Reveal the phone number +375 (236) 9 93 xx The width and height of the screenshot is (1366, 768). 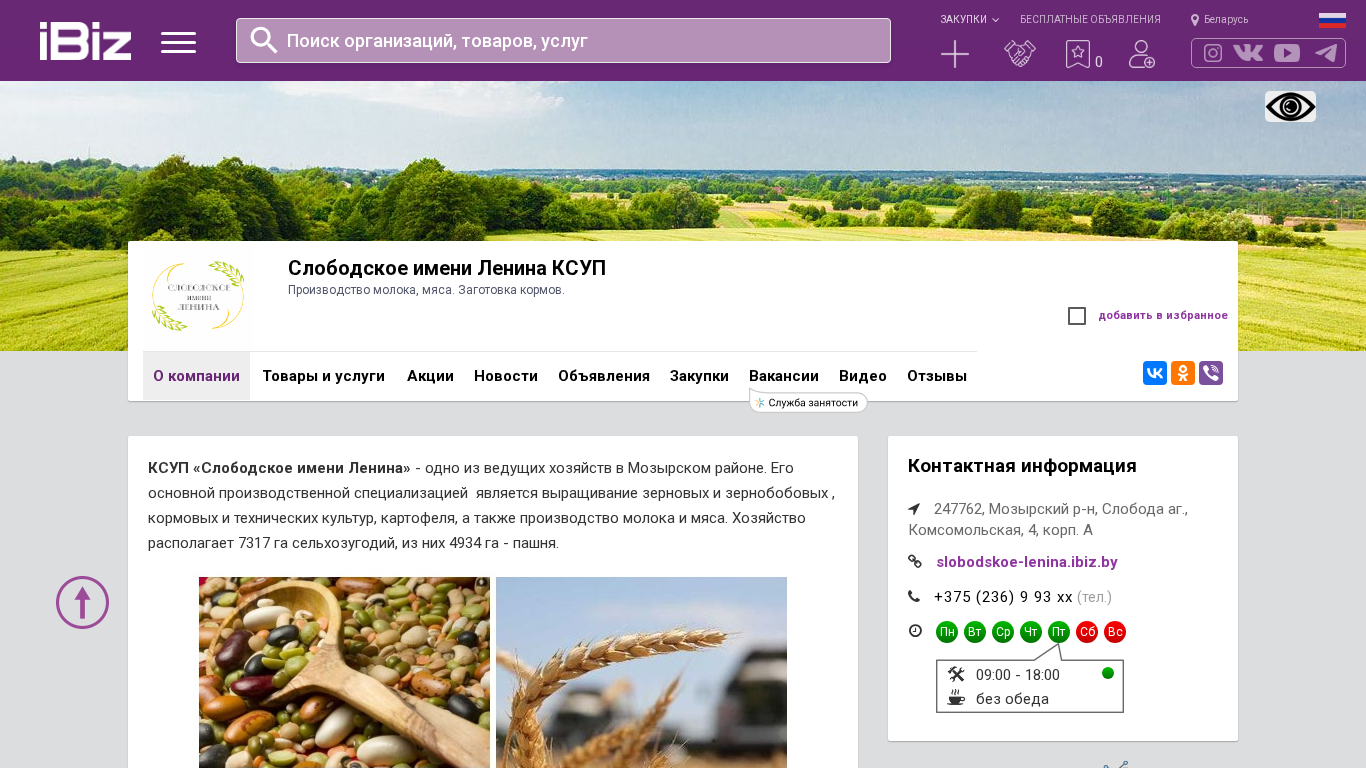click(1003, 597)
